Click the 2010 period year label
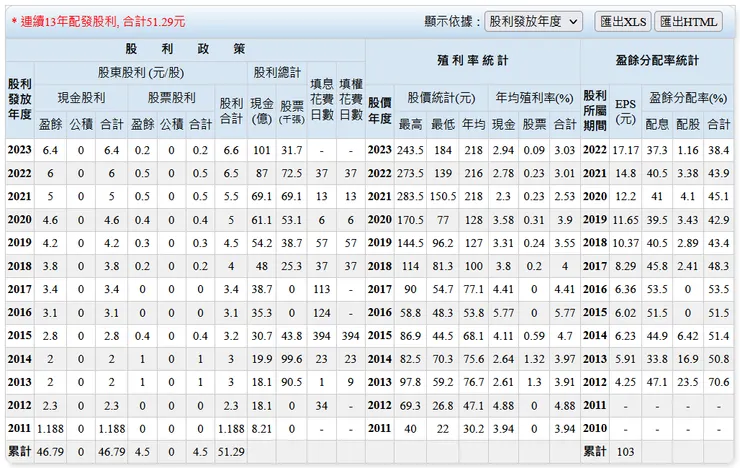 pyautogui.click(x=595, y=428)
